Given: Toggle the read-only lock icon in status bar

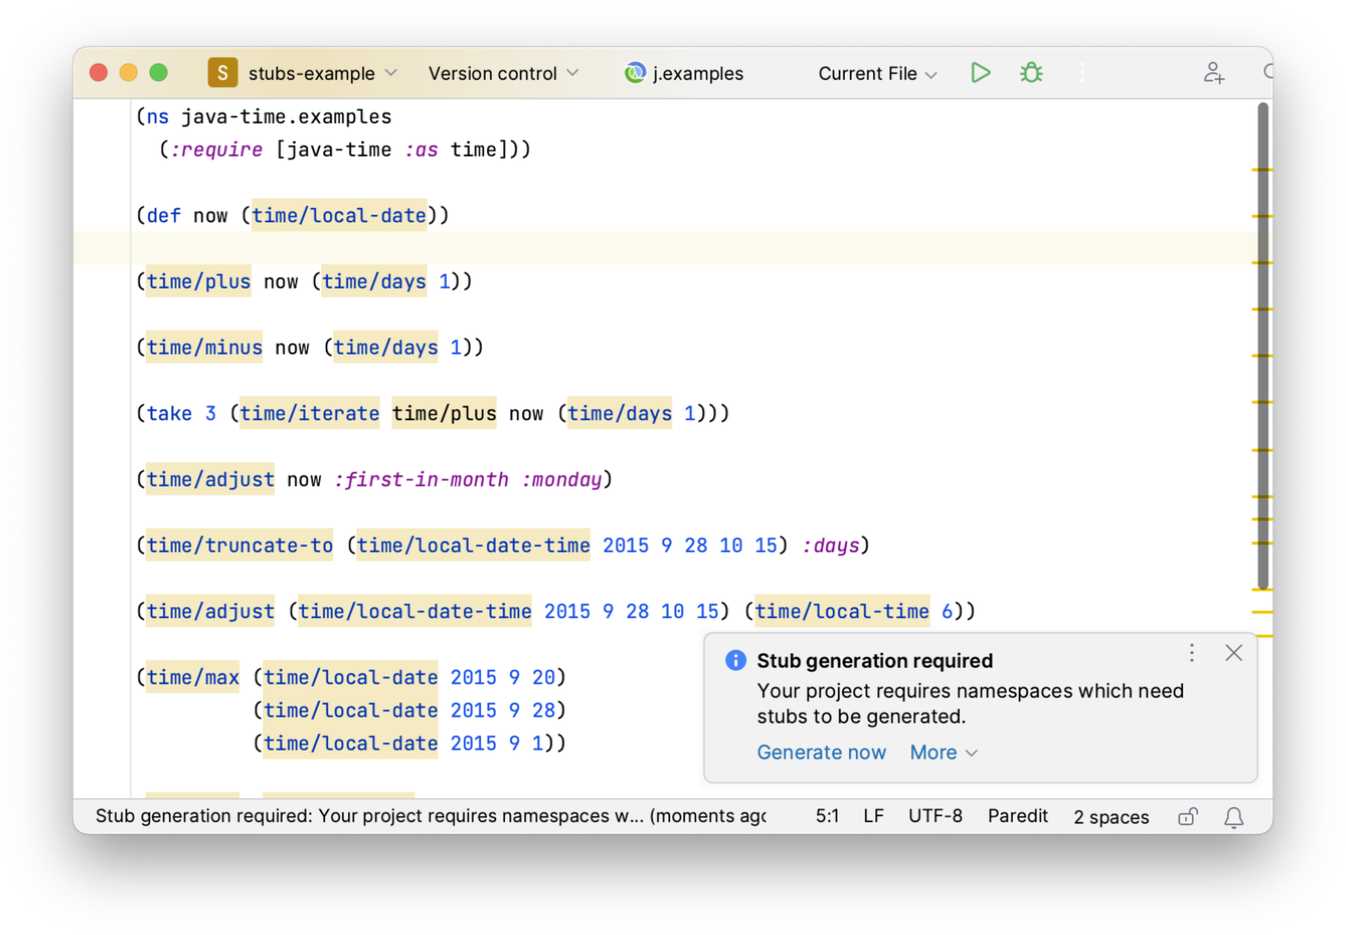Looking at the screenshot, I should point(1187,817).
